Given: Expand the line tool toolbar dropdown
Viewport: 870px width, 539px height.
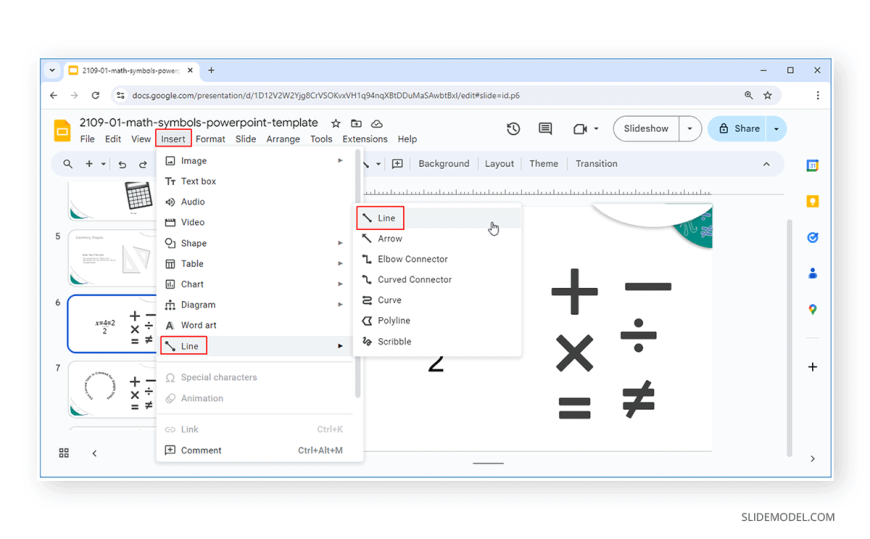Looking at the screenshot, I should click(x=378, y=164).
